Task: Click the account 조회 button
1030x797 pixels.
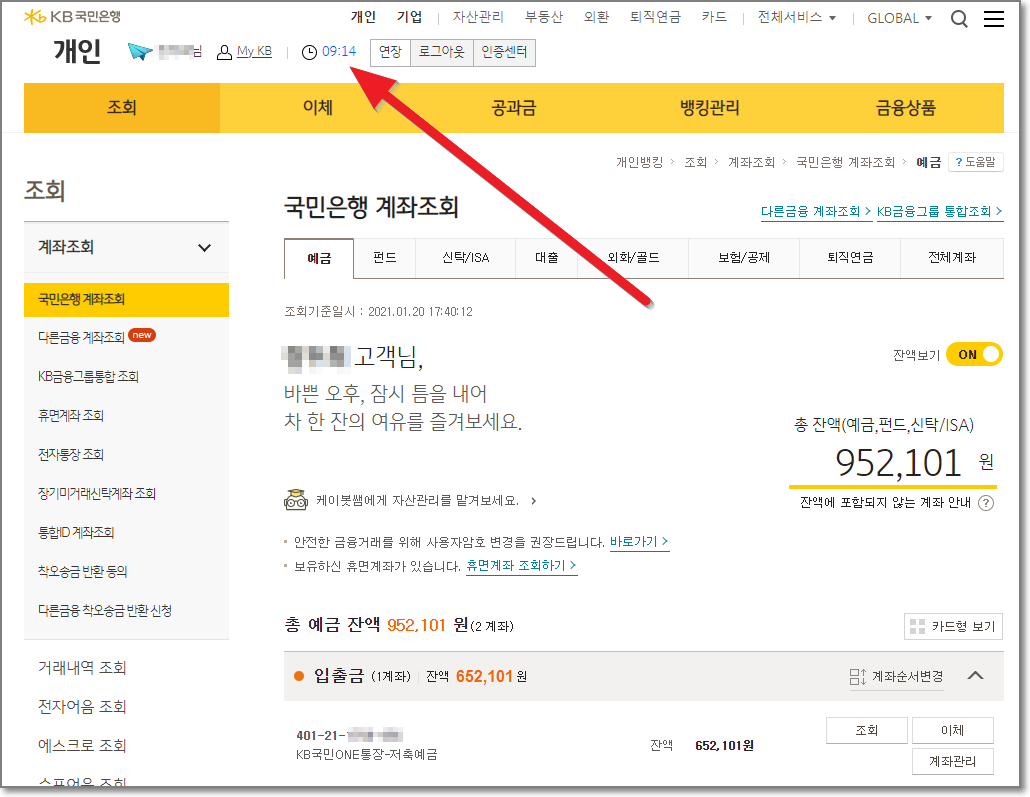Action: pos(866,730)
